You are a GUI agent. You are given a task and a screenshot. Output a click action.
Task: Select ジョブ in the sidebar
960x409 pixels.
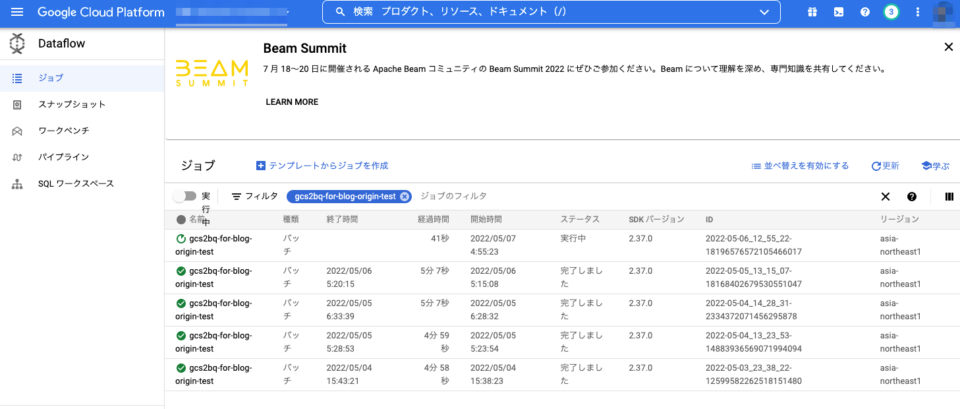coord(82,78)
